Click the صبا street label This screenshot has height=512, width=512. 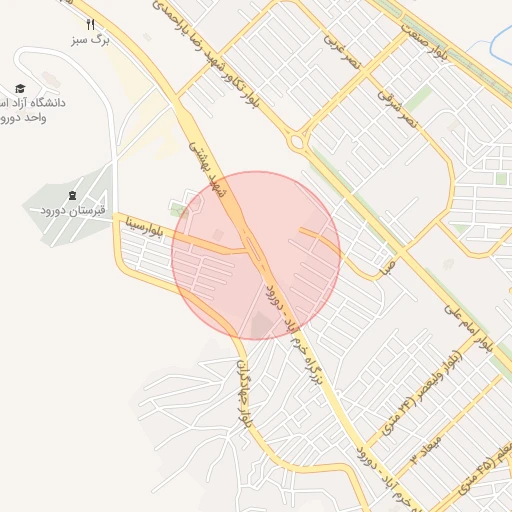pos(388,267)
